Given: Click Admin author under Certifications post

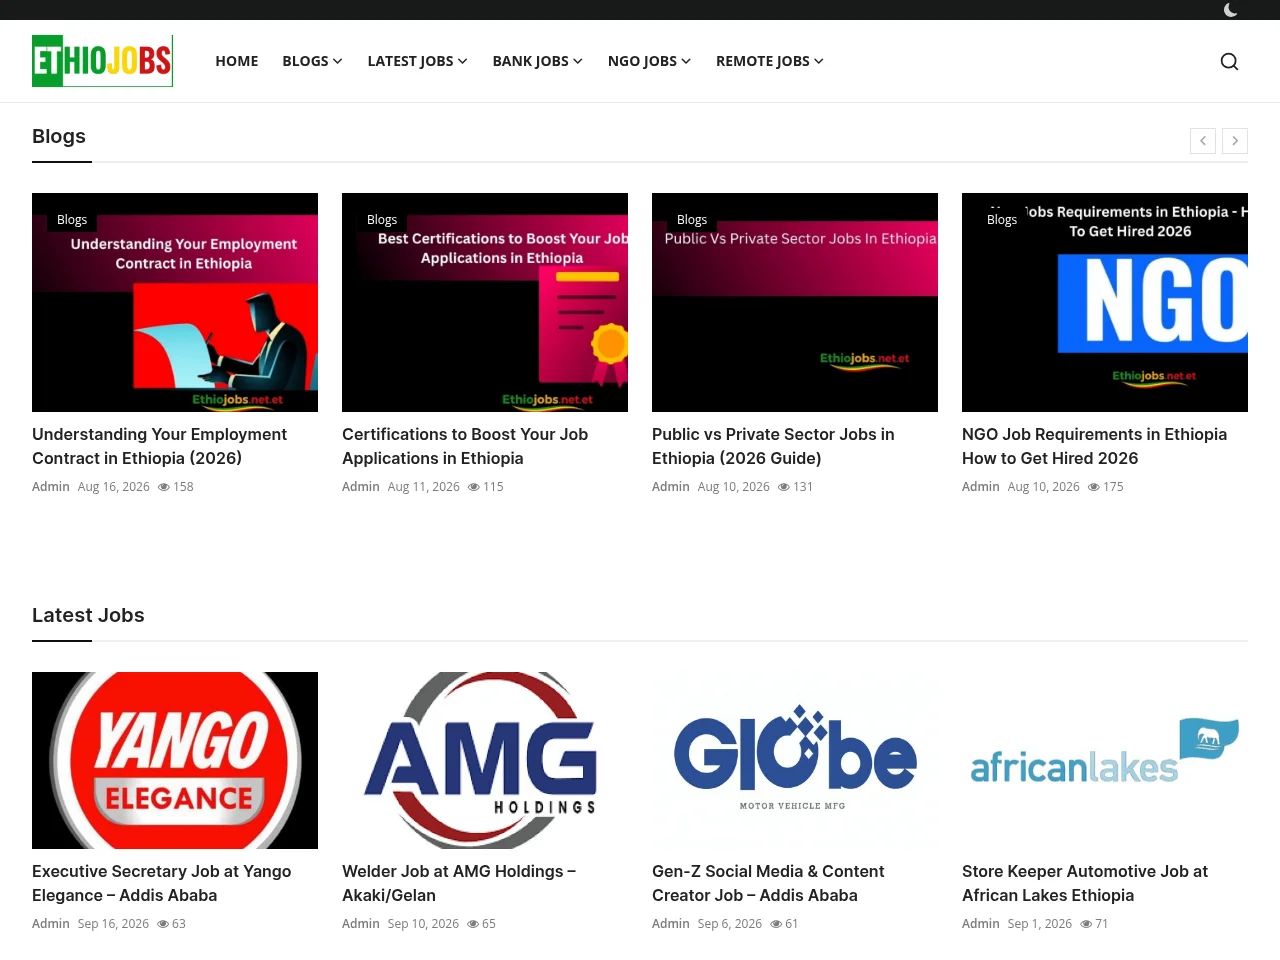Looking at the screenshot, I should tap(361, 487).
